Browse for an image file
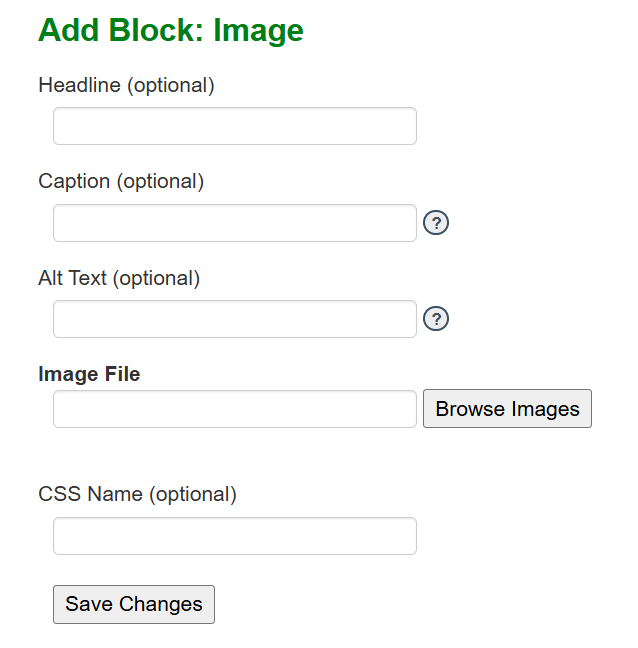Viewport: 638px width, 648px height. coord(507,409)
